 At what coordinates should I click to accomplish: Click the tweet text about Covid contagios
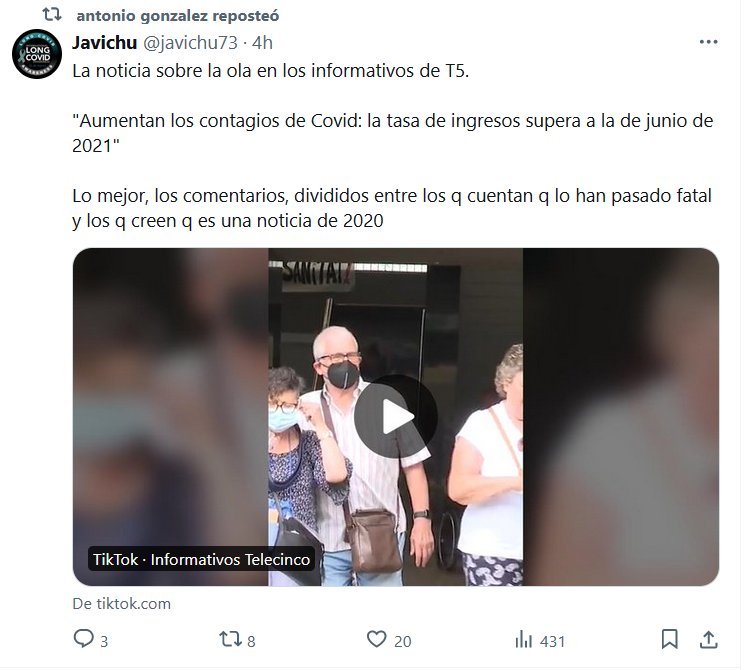[392, 133]
